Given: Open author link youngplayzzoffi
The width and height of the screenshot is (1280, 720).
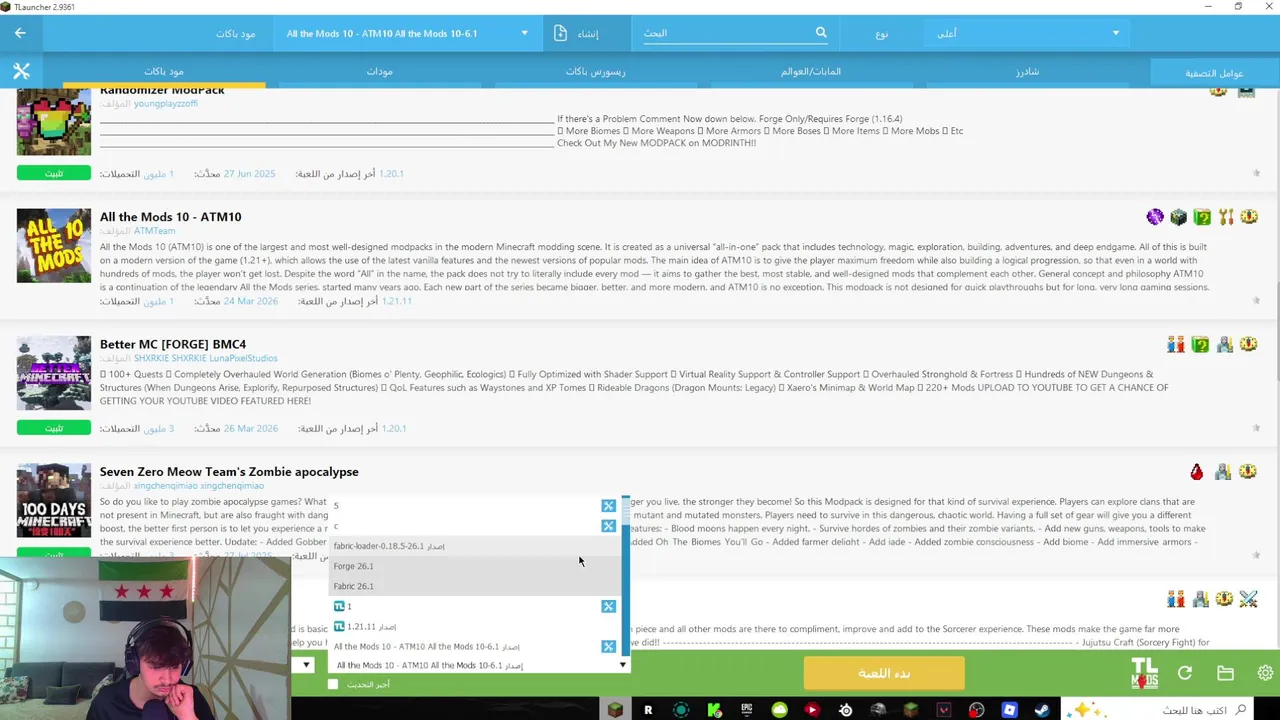Looking at the screenshot, I should [166, 103].
